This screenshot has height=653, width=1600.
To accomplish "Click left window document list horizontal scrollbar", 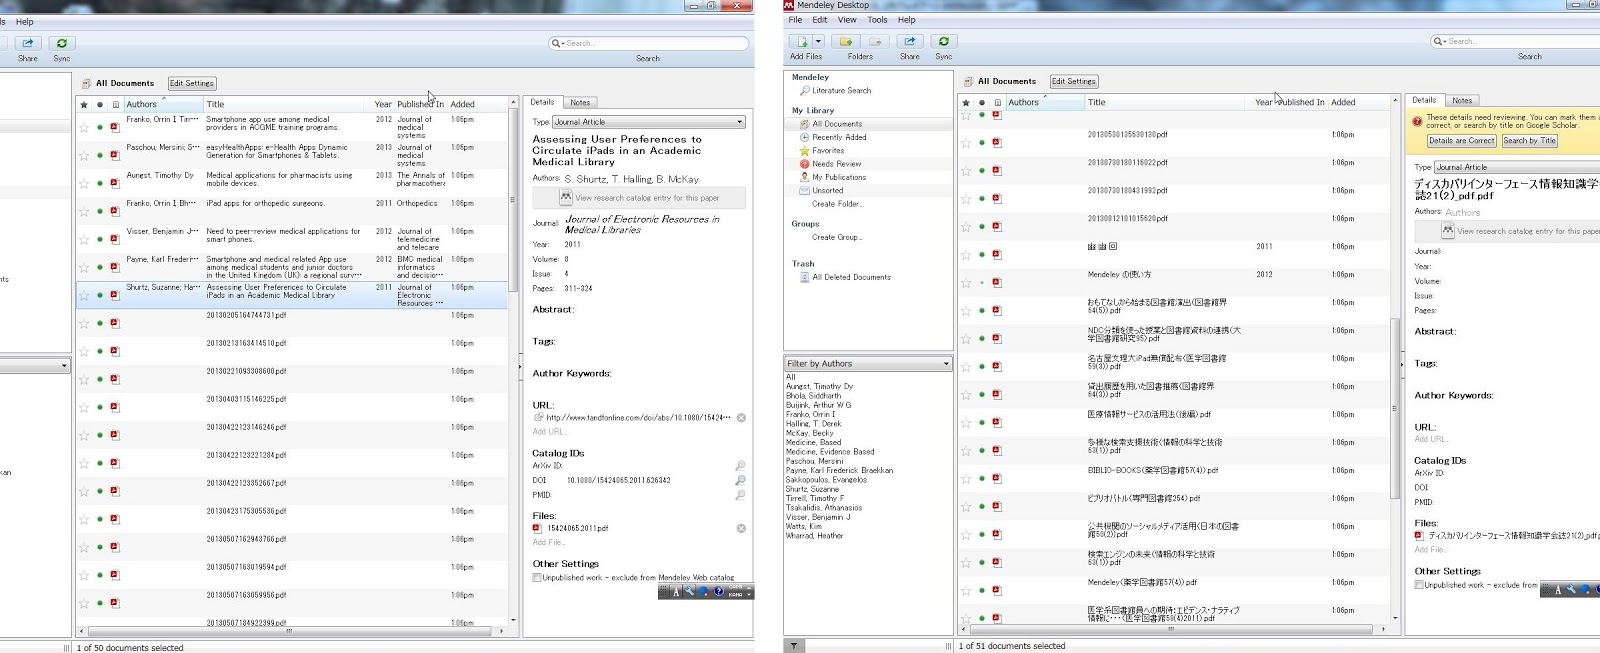I will (290, 631).
